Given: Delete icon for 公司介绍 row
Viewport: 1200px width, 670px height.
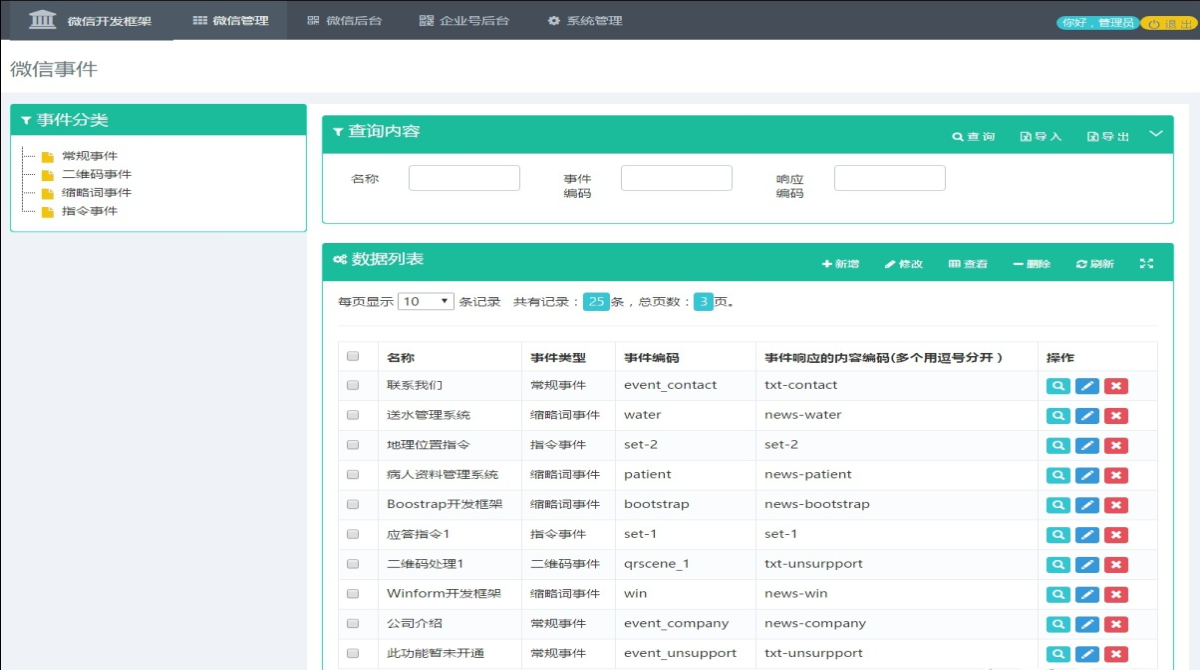Looking at the screenshot, I should click(x=1116, y=624).
